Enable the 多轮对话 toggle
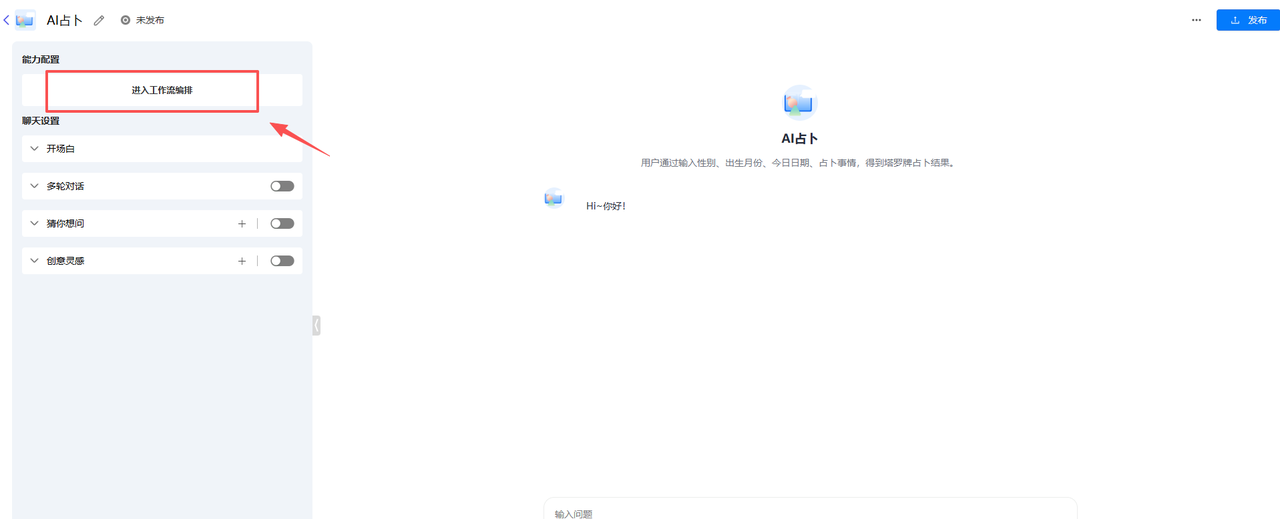The width and height of the screenshot is (1280, 519). (x=282, y=186)
